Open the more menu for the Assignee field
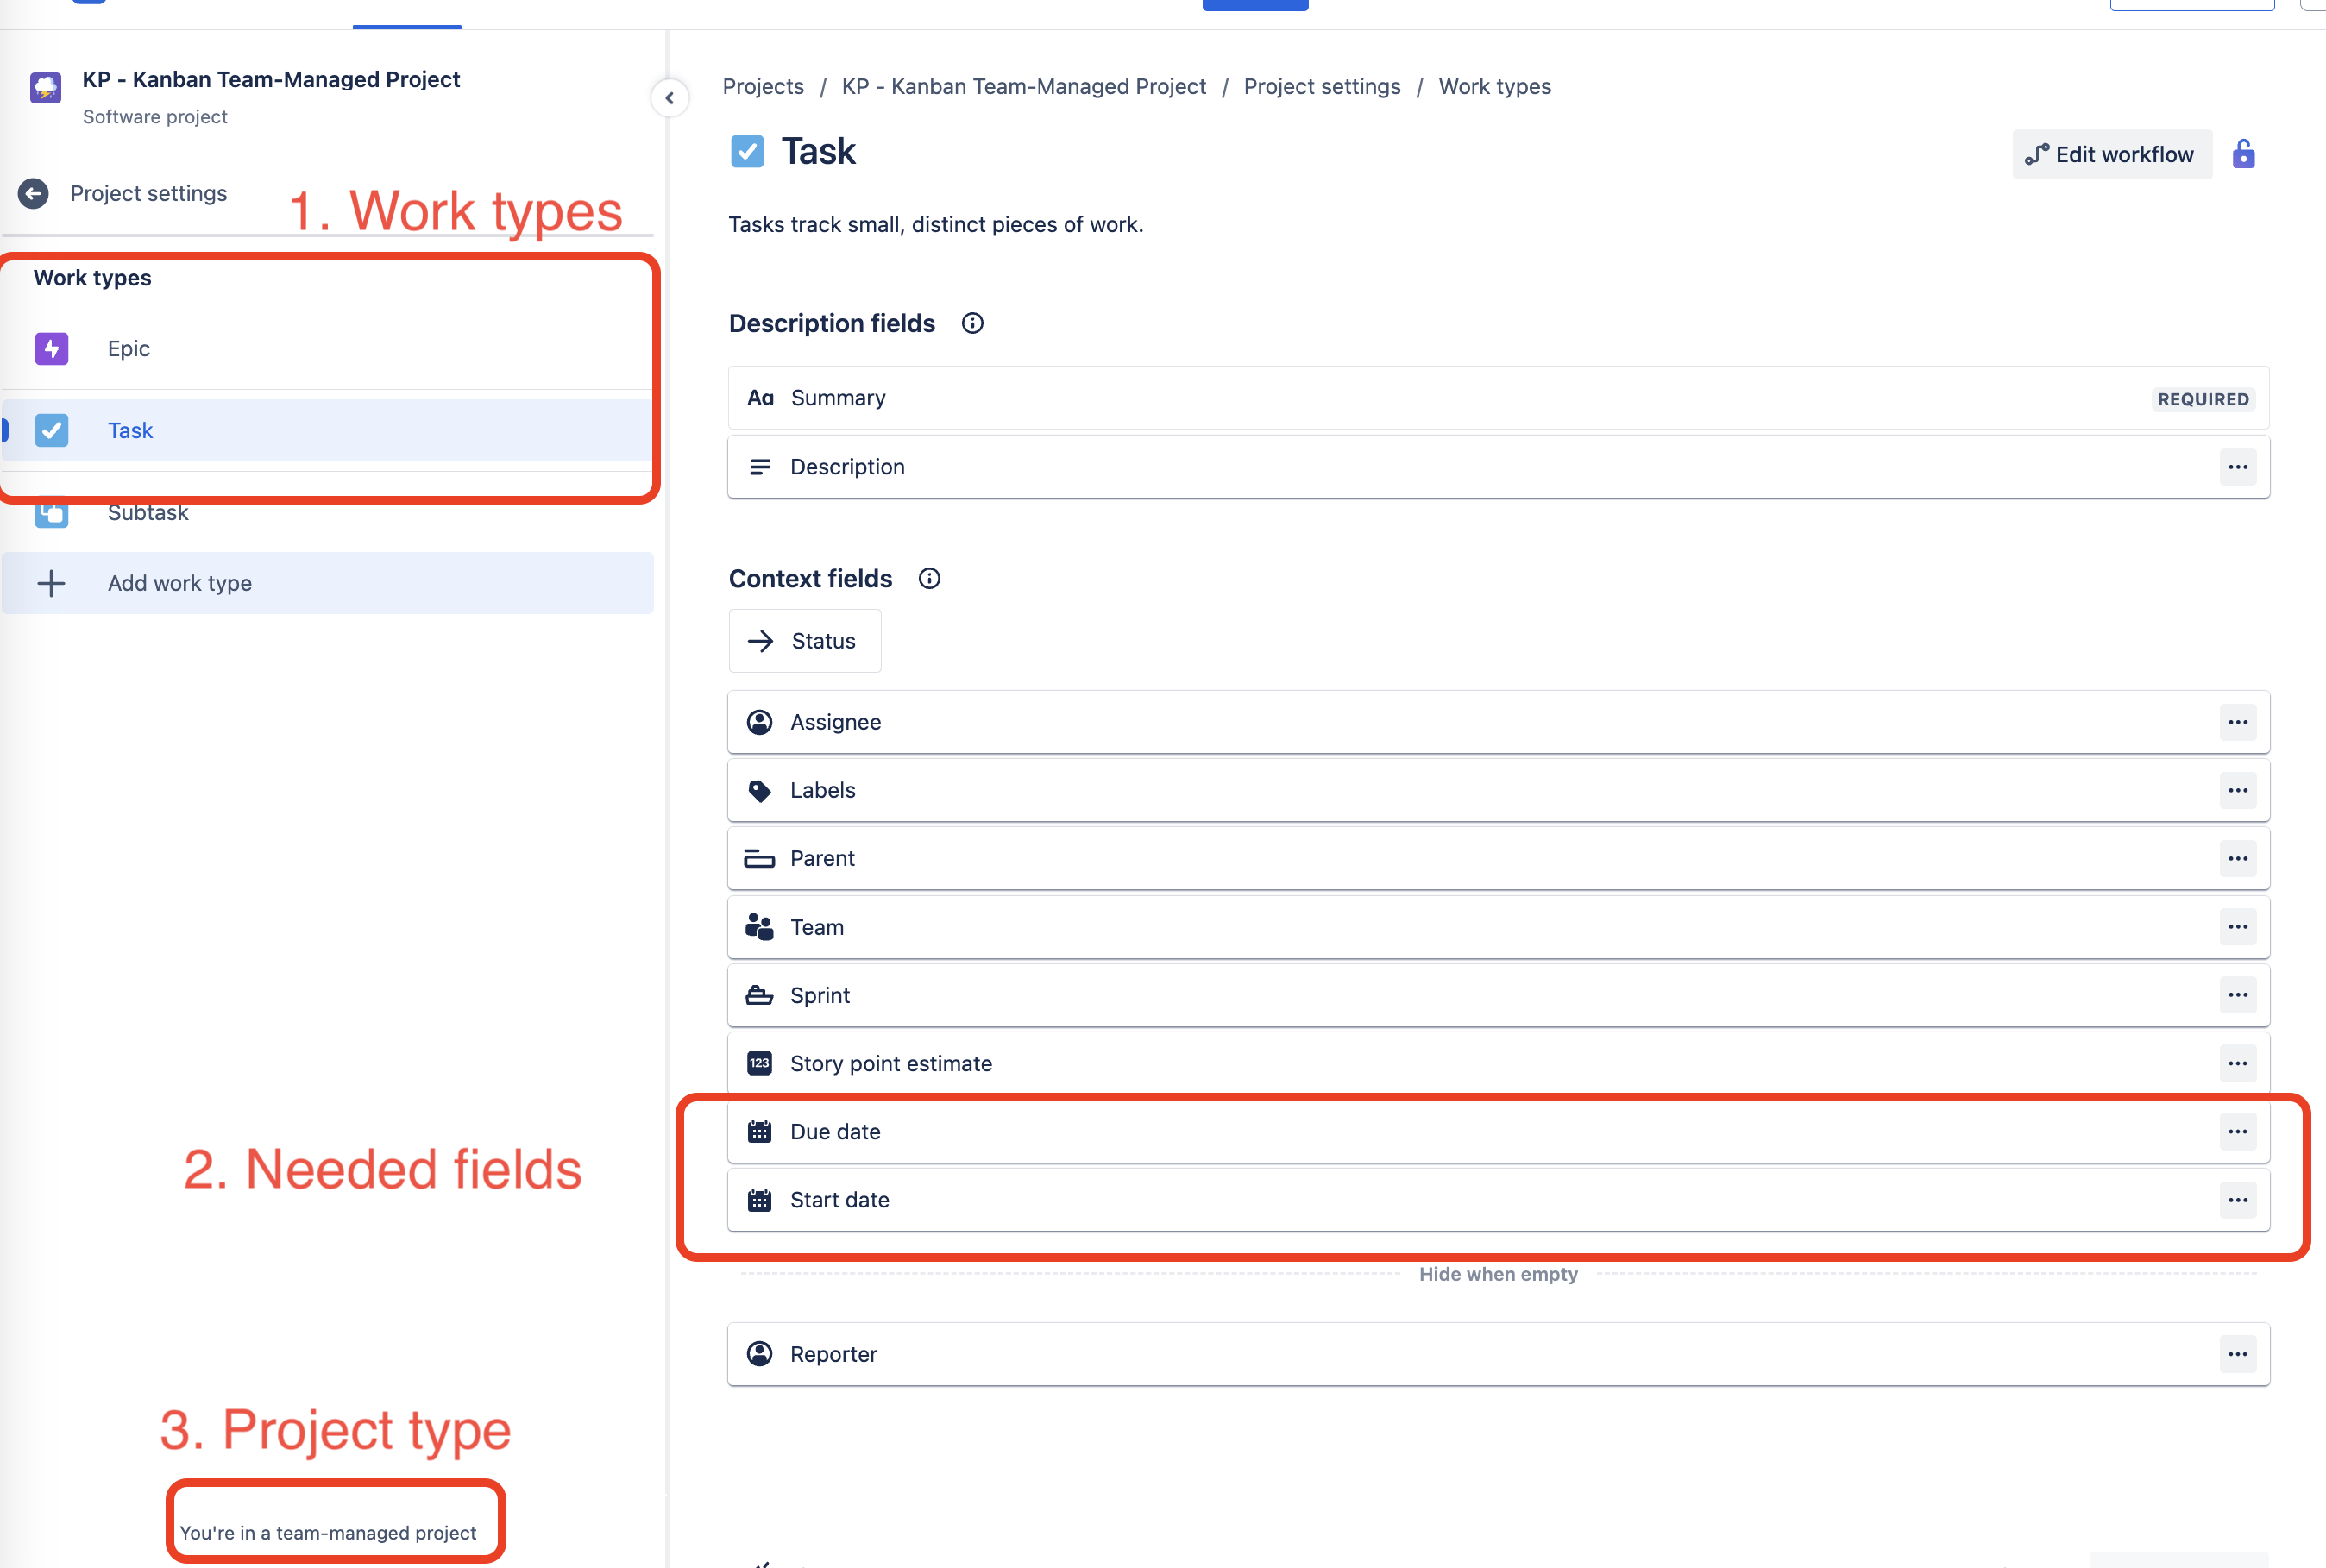The image size is (2326, 1568). (2237, 722)
